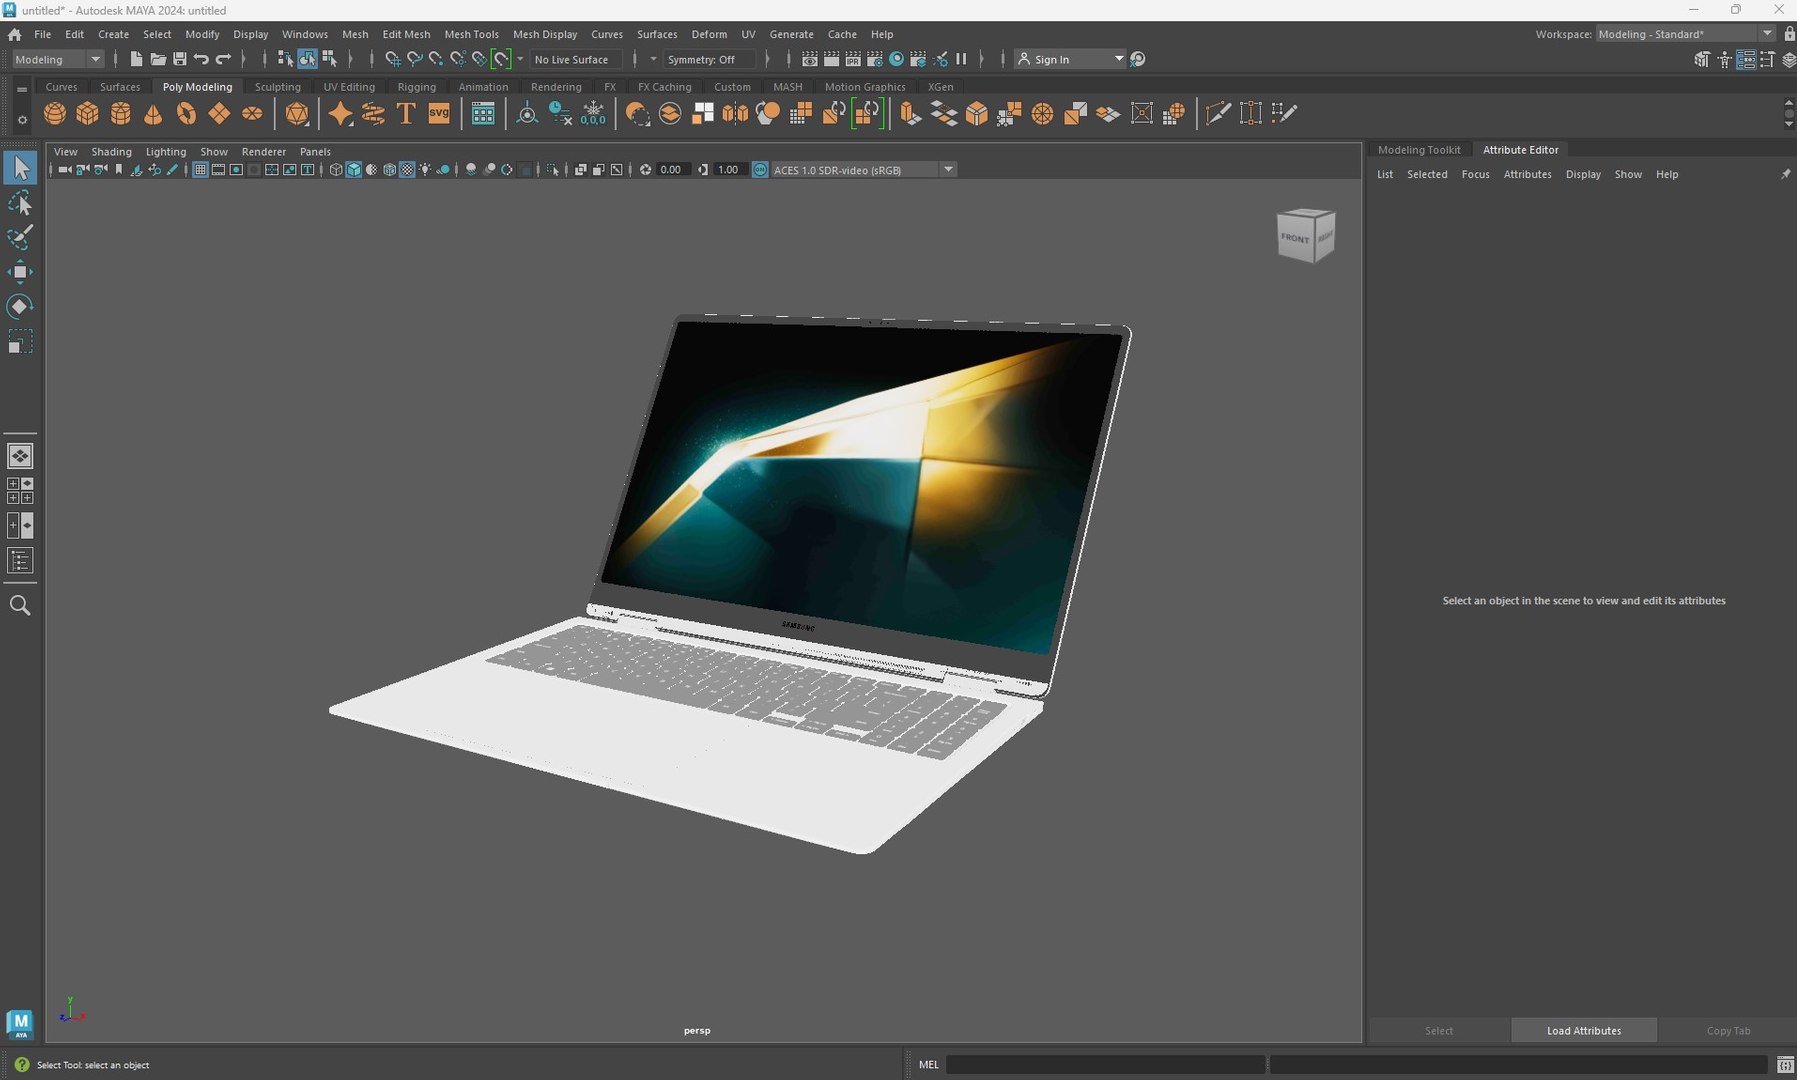Select the Lasso tool in Tool Box
Screen dimensions: 1797x1080
(x=20, y=204)
